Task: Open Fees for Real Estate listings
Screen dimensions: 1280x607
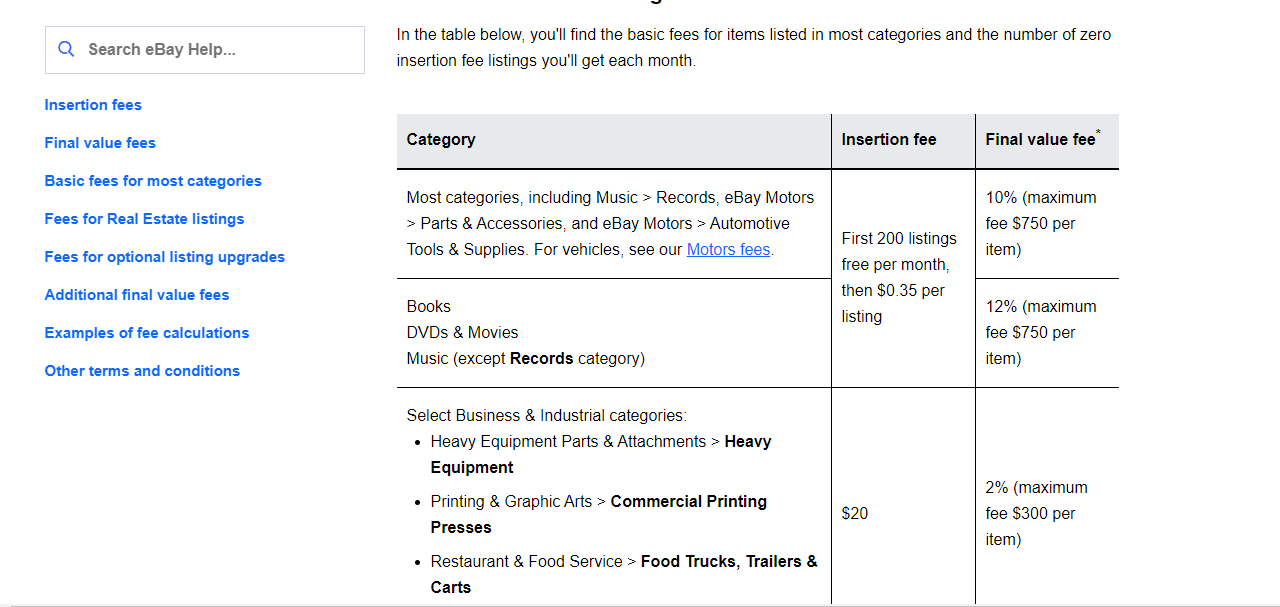Action: (144, 219)
